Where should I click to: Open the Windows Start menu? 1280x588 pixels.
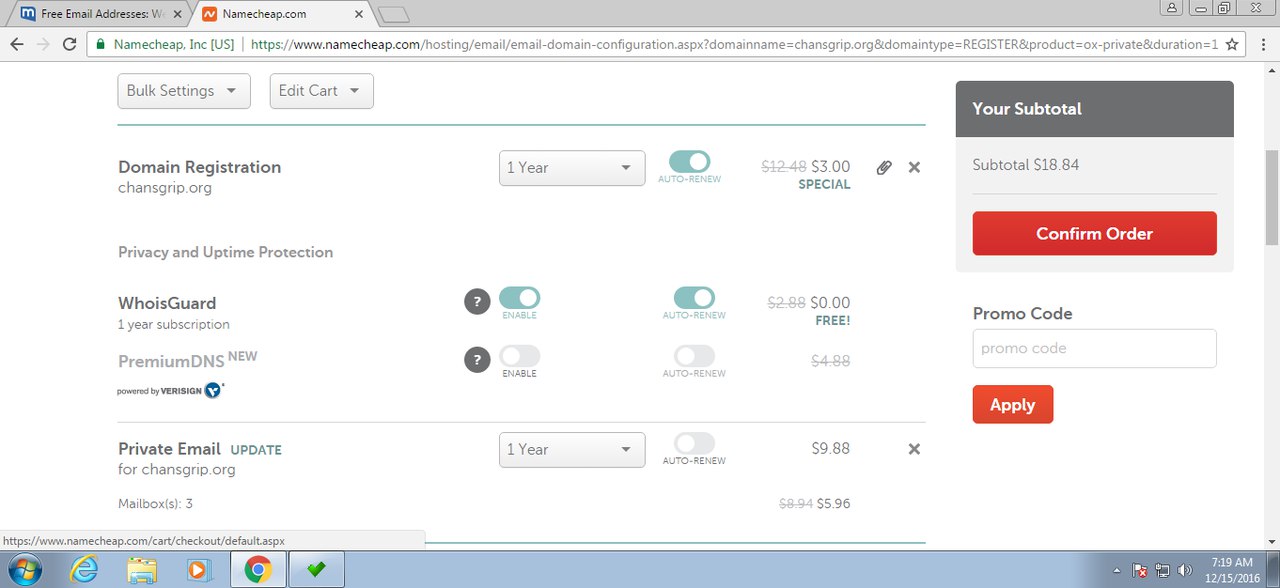coord(27,569)
